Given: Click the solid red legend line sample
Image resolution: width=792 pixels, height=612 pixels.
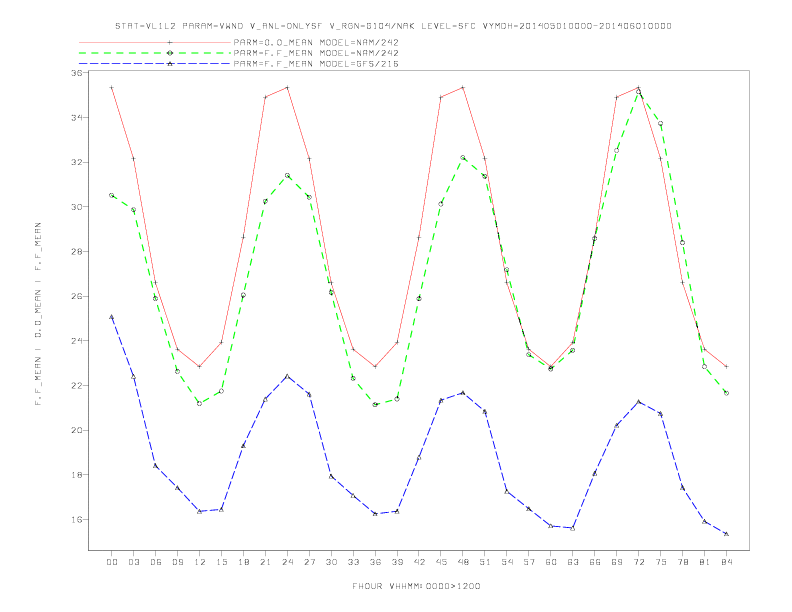Looking at the screenshot, I should pyautogui.click(x=155, y=42).
